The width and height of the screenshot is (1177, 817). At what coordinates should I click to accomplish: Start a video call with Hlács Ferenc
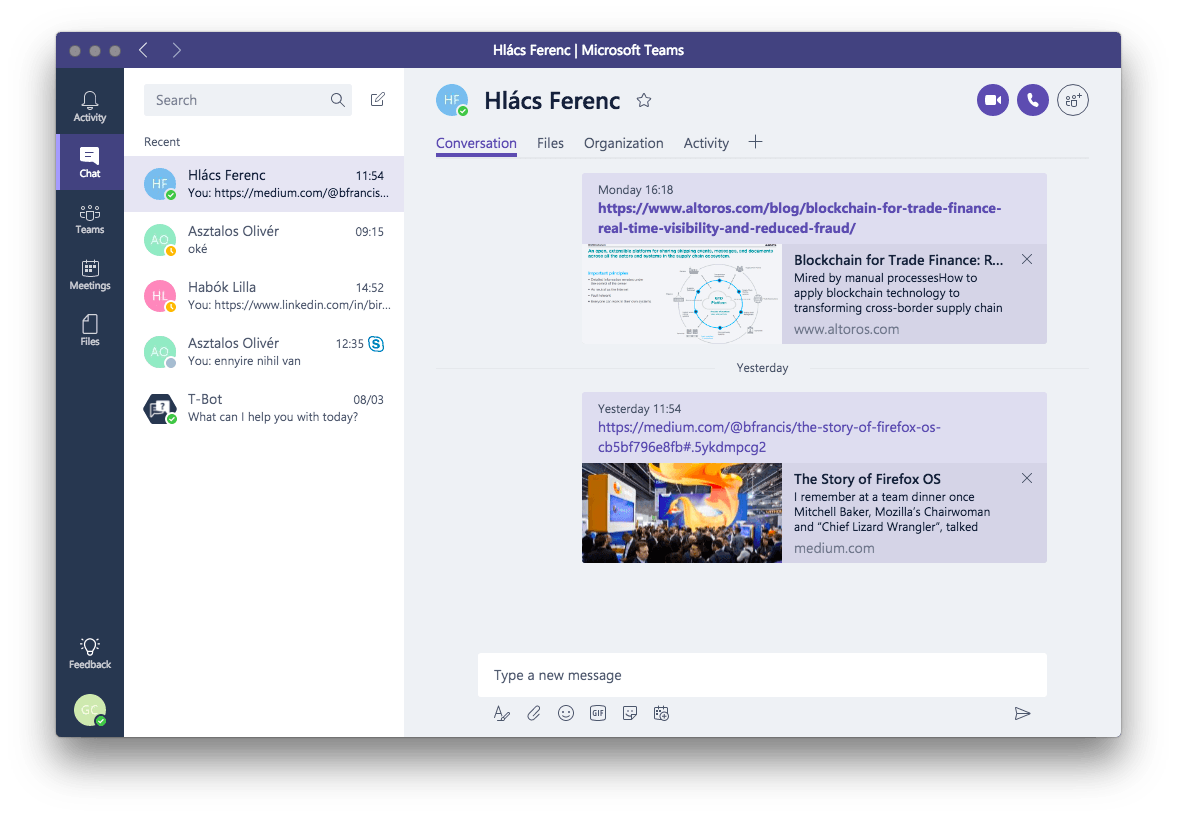pyautogui.click(x=992, y=100)
